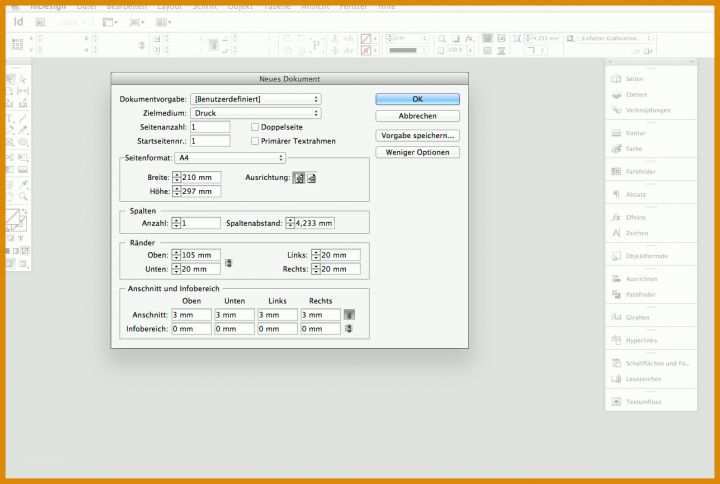Open the Objektformate panel icon
720x484 pixels.
(x=616, y=256)
